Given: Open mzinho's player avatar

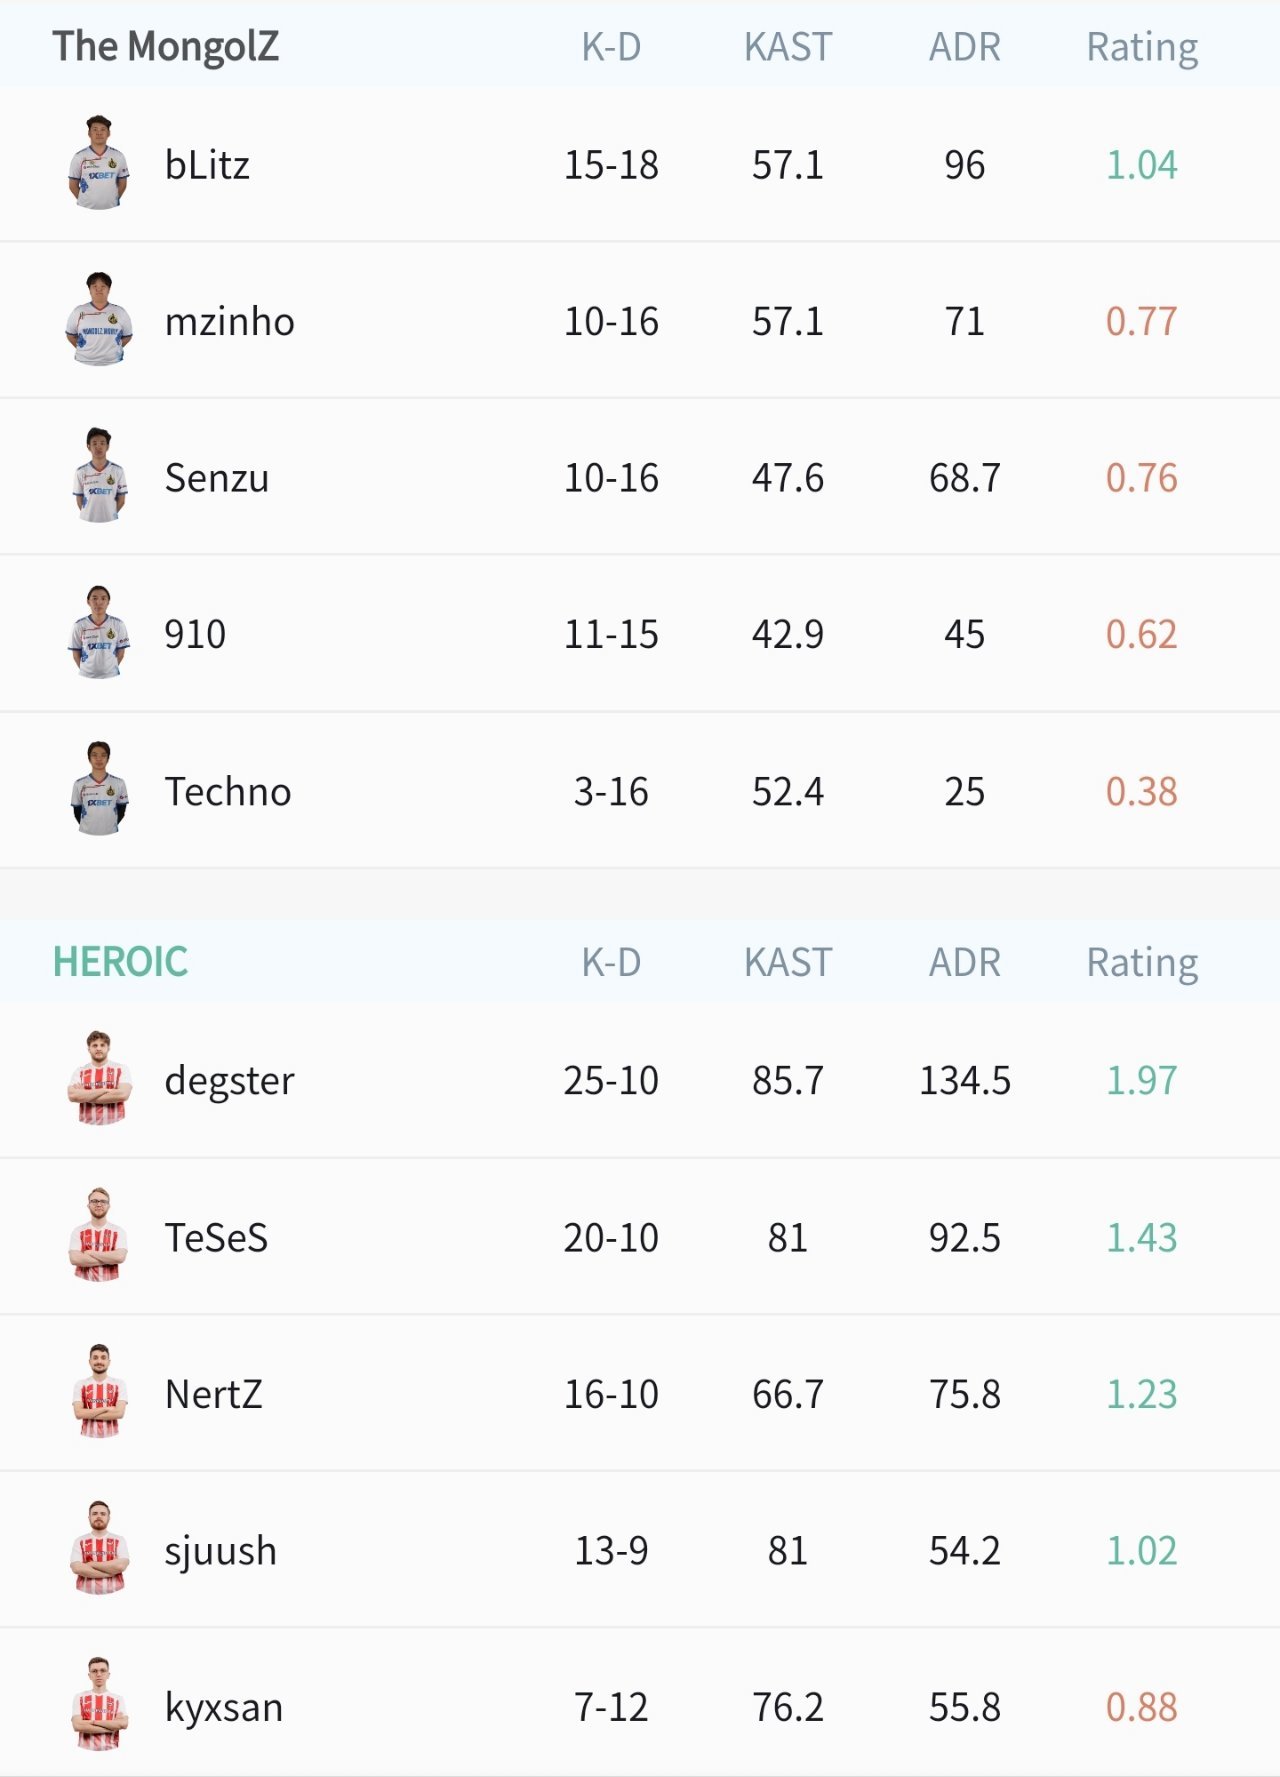Looking at the screenshot, I should point(99,320).
